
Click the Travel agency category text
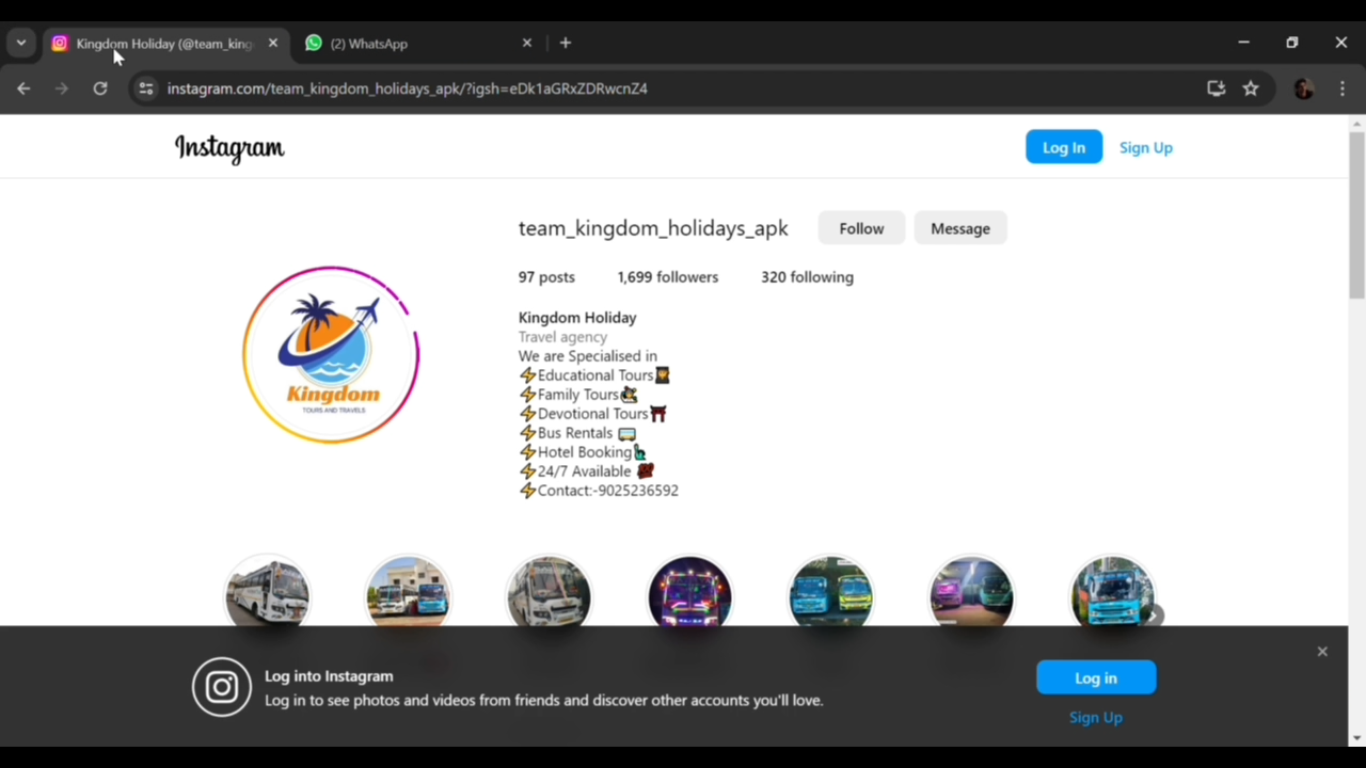(562, 337)
